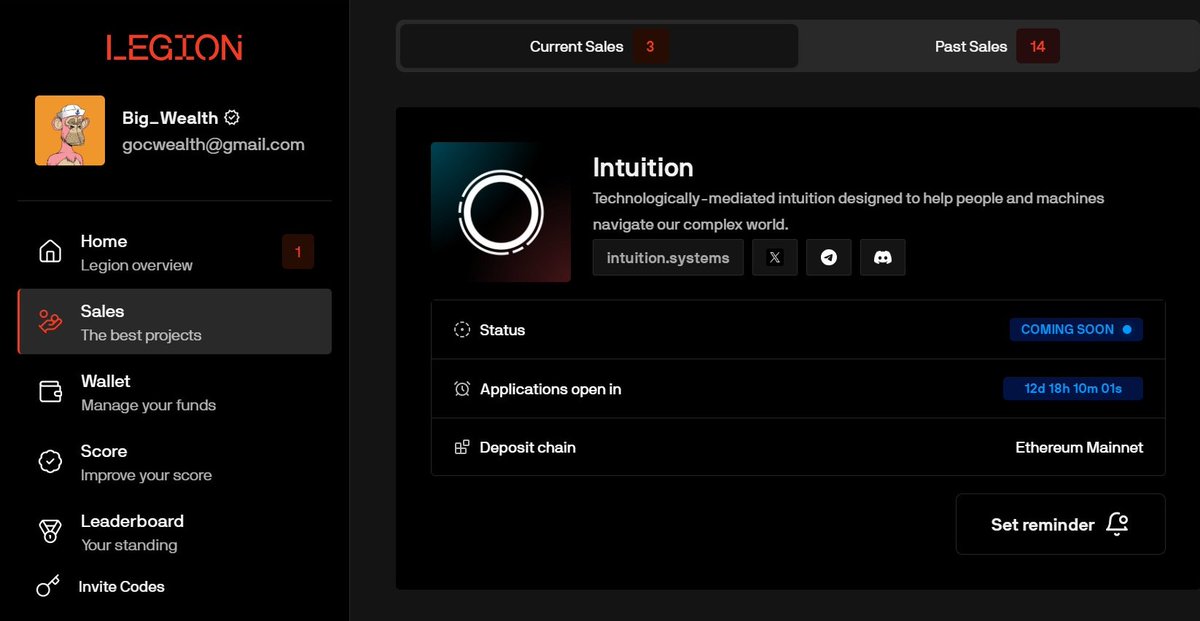
Task: Click the Legion logo
Action: click(174, 47)
